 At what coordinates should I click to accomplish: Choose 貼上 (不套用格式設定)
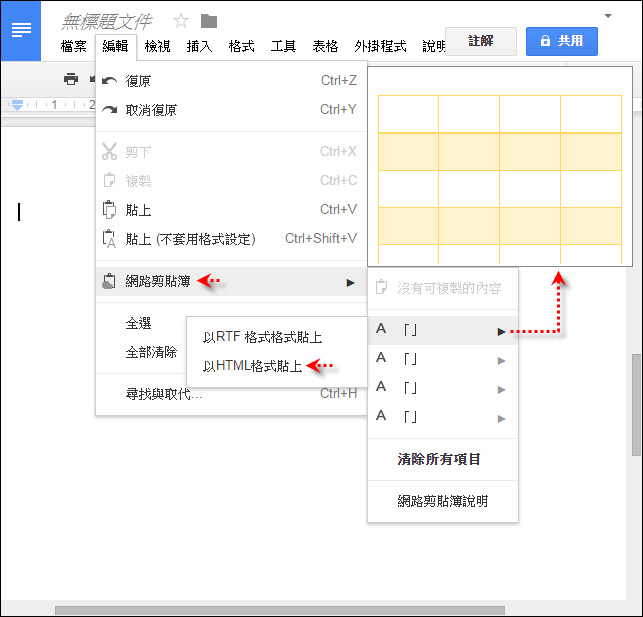tap(231, 239)
